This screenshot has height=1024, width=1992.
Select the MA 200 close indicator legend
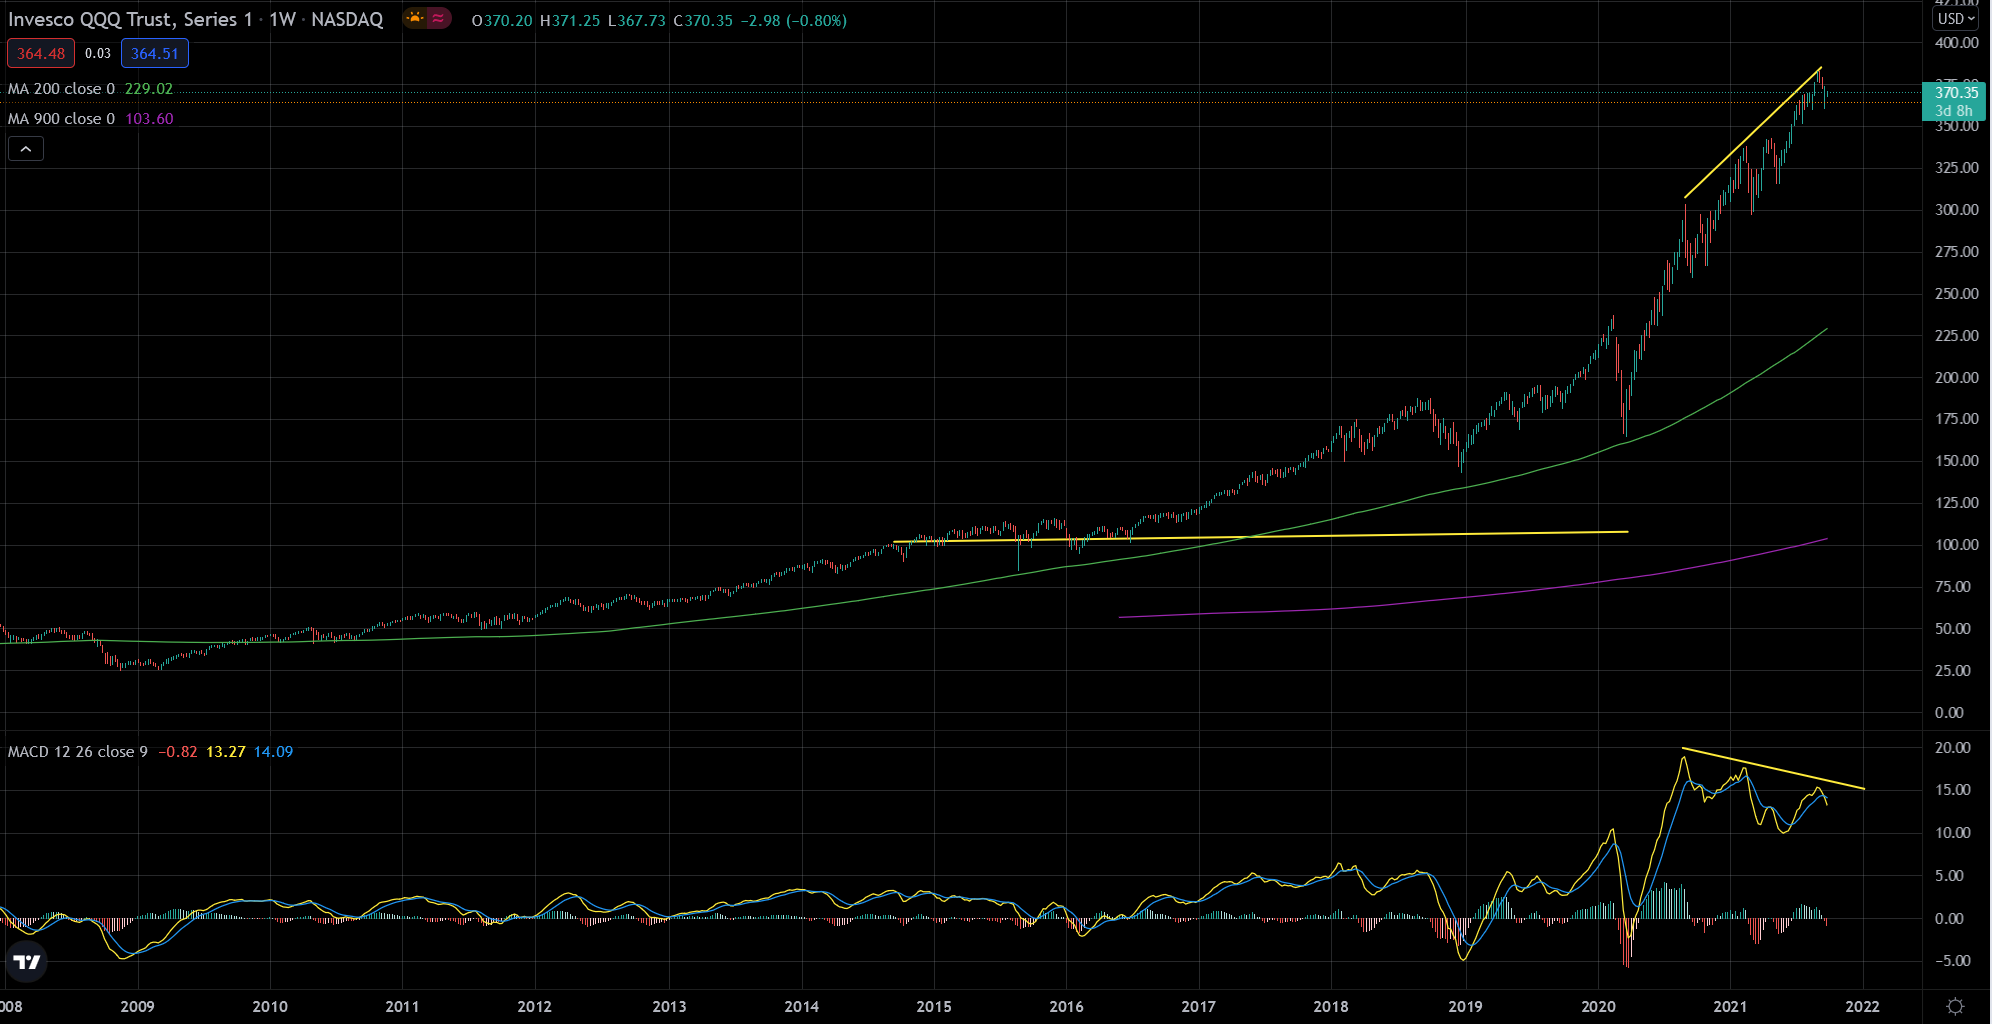click(x=61, y=89)
